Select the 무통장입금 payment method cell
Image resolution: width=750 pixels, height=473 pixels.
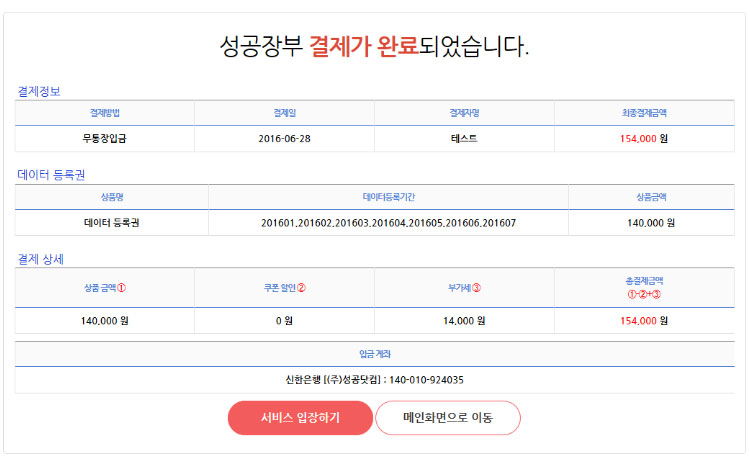point(105,139)
